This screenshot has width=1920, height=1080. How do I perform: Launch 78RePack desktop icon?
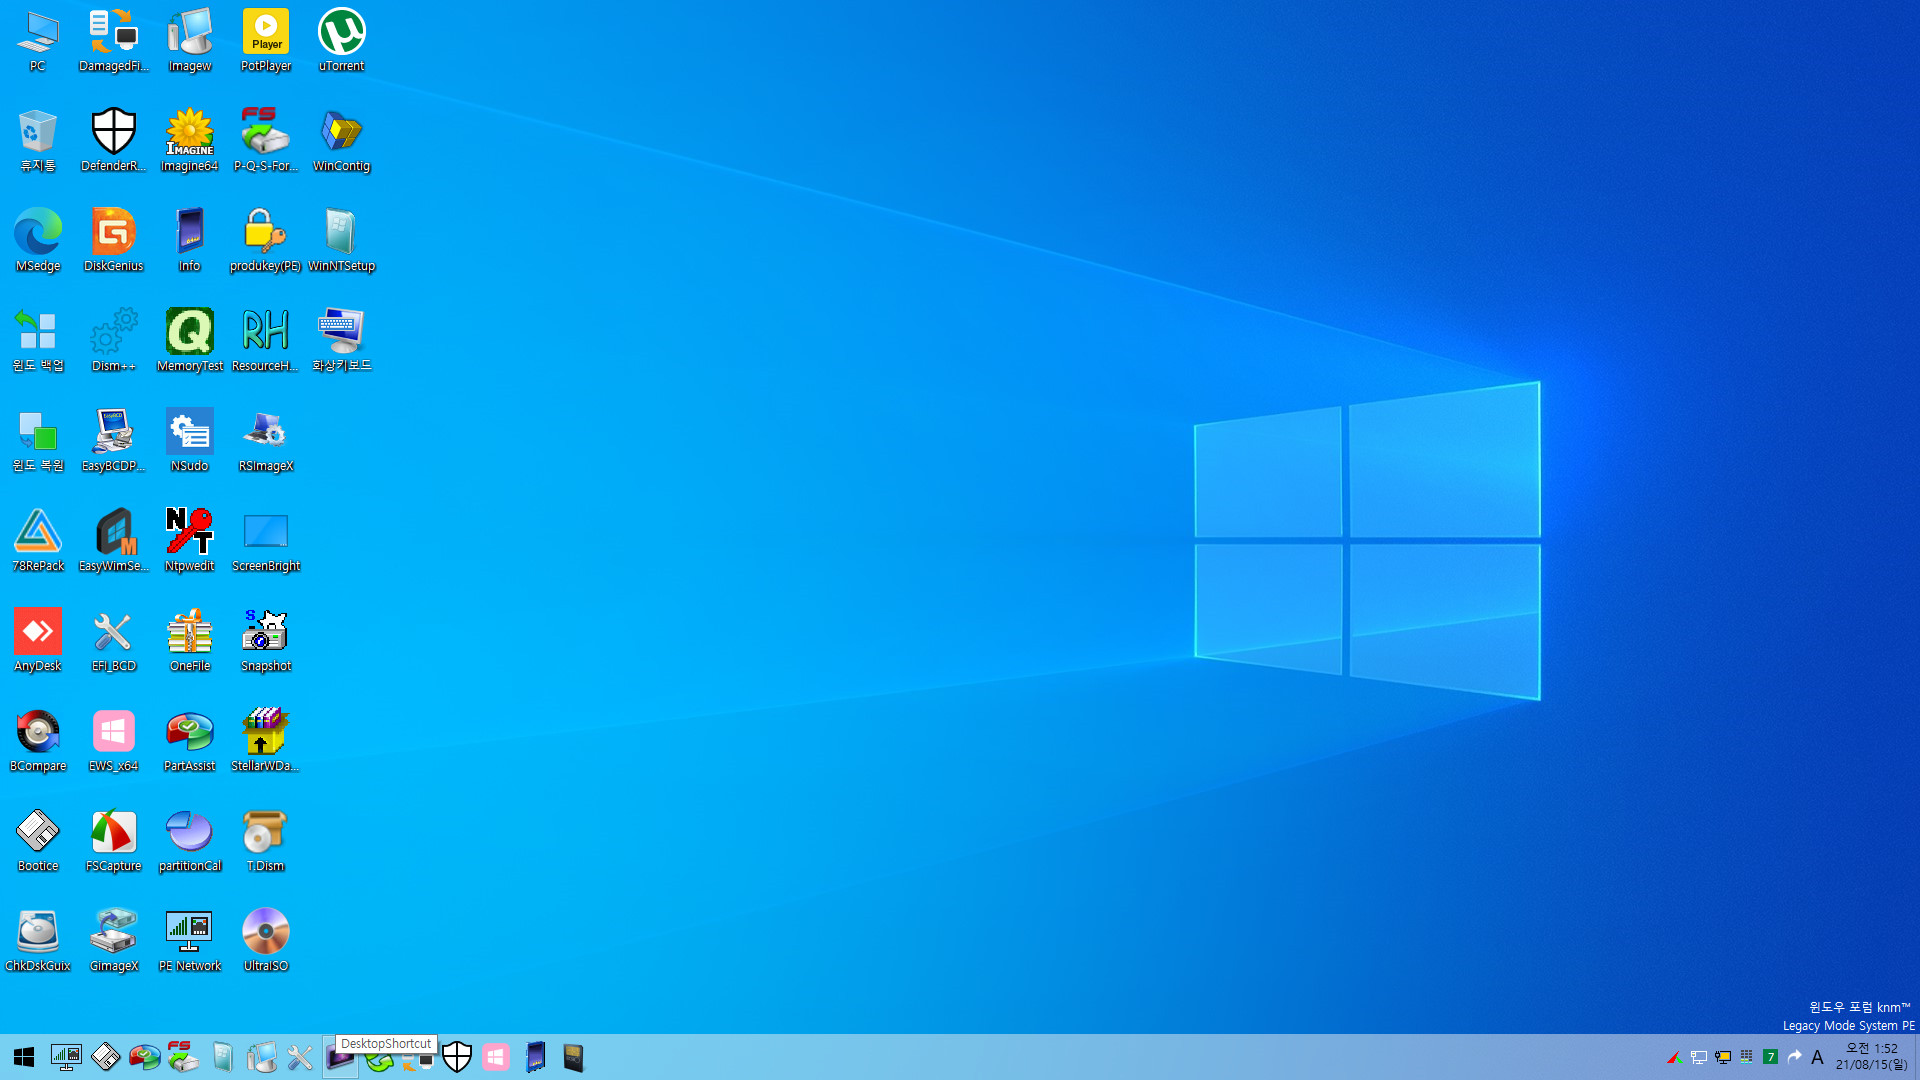38,541
